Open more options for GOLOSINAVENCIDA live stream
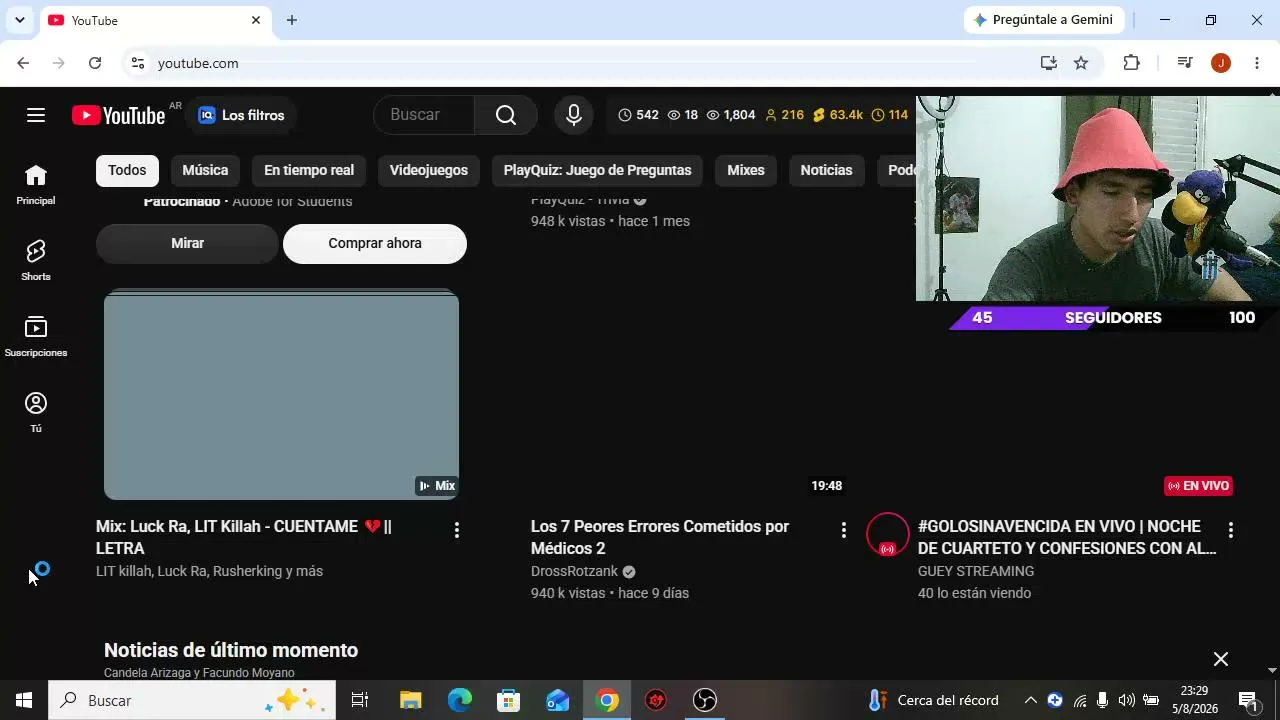Viewport: 1280px width, 720px height. [1231, 530]
